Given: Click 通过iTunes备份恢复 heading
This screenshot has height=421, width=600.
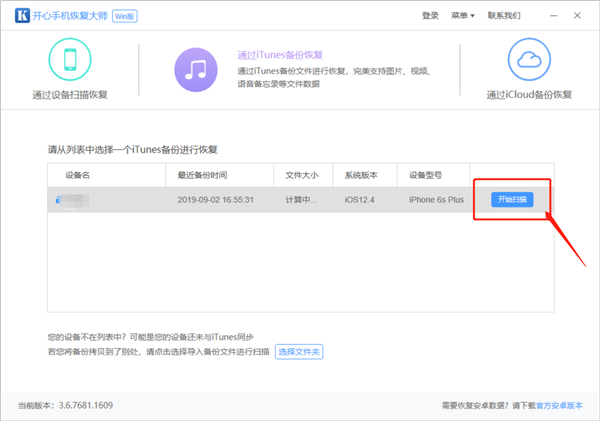Looking at the screenshot, I should pos(280,55).
